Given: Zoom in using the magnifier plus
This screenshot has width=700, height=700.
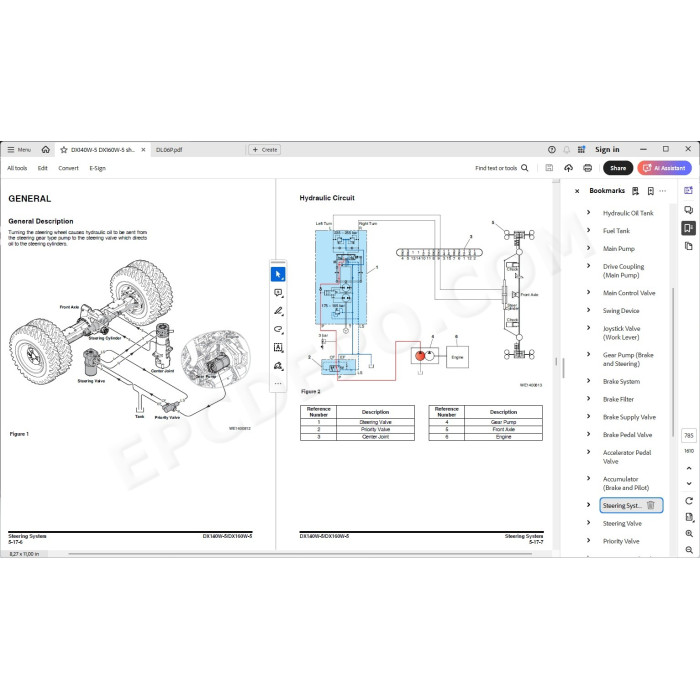Looking at the screenshot, I should pyautogui.click(x=689, y=533).
